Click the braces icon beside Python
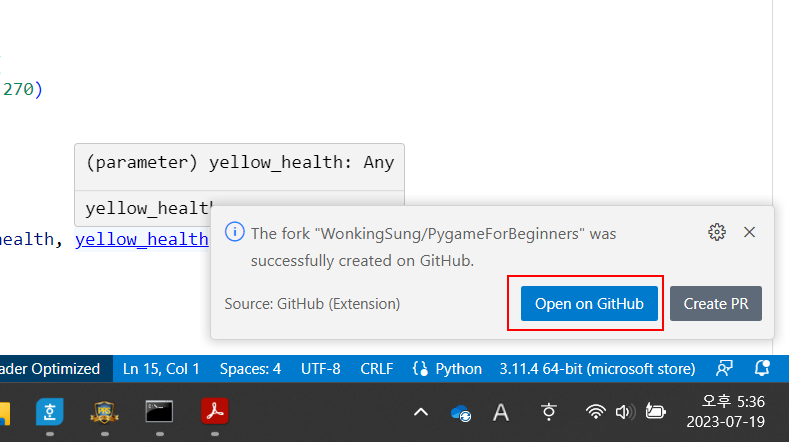 click(x=420, y=369)
